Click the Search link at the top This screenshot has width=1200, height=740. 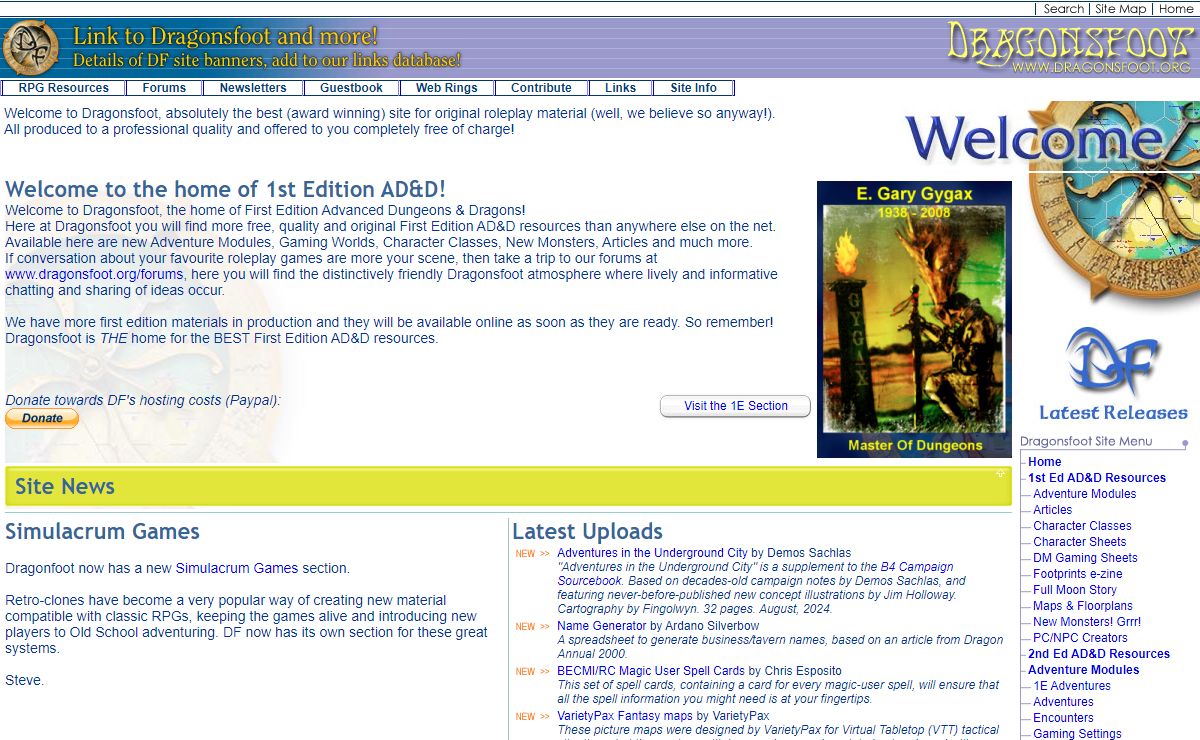pyautogui.click(x=1063, y=8)
